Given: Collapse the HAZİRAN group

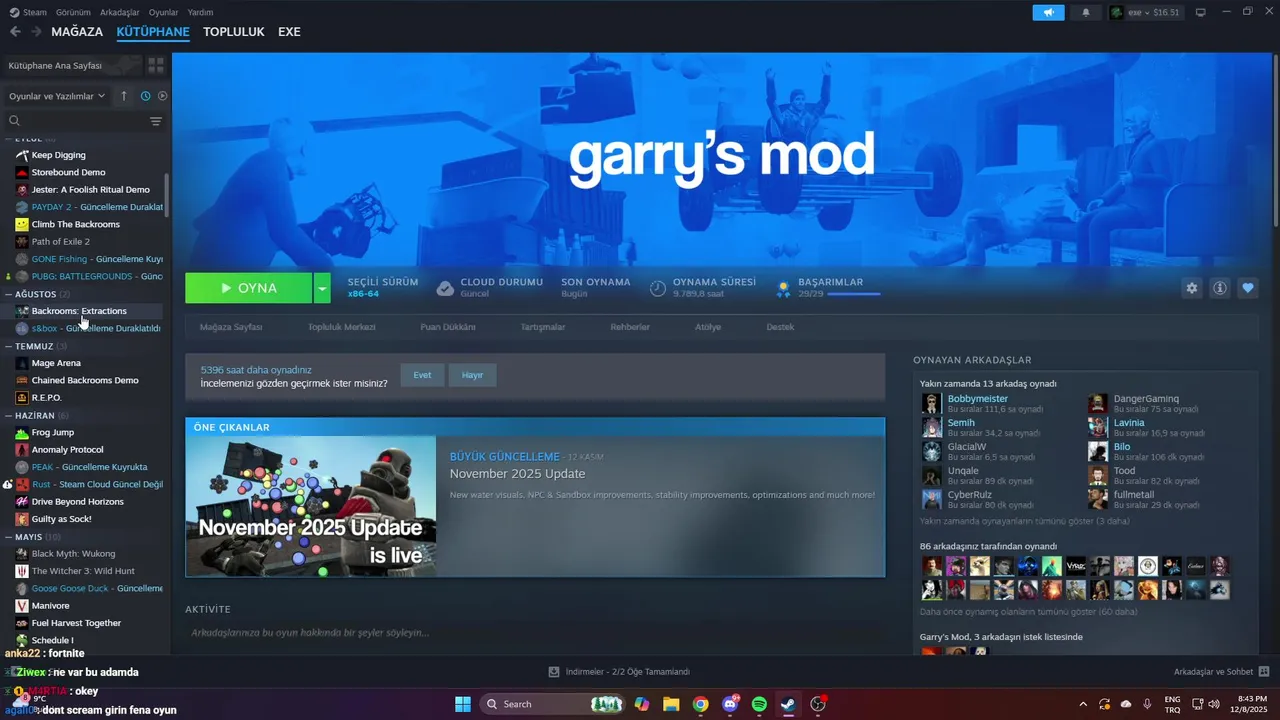Looking at the screenshot, I should [9, 415].
